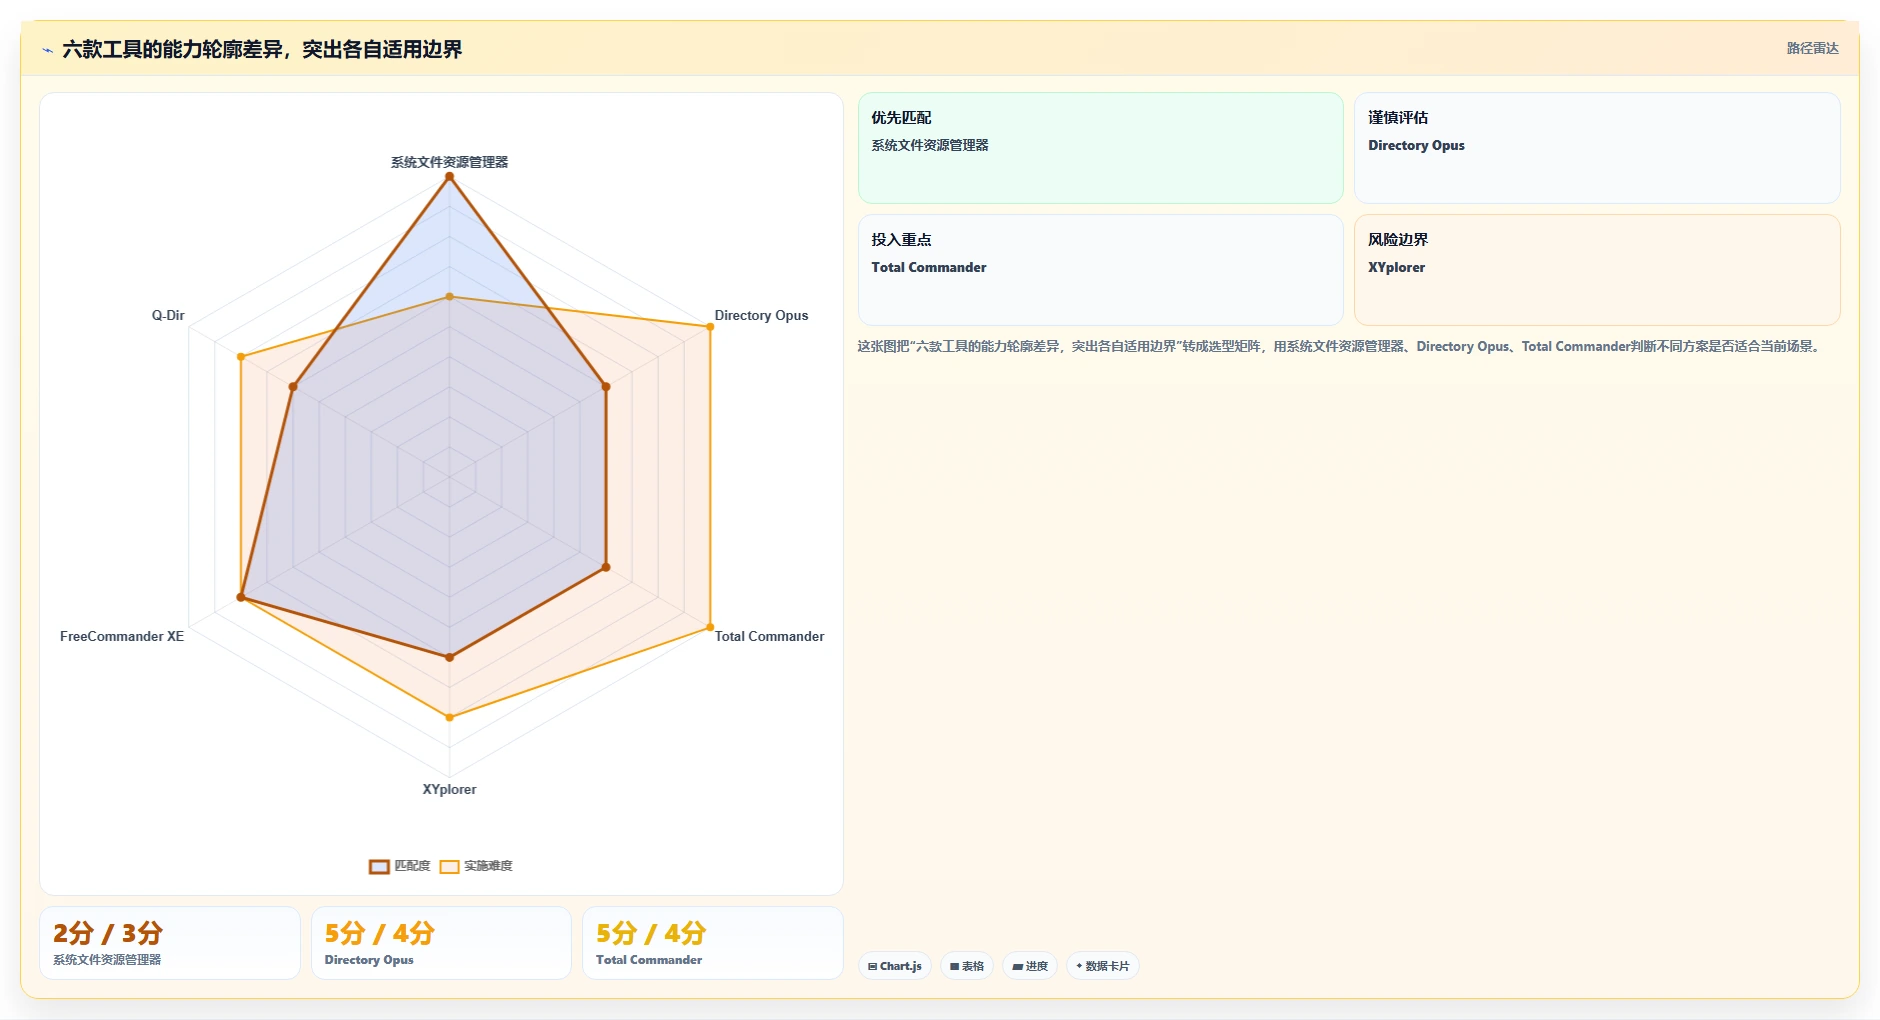Click the 匹配度 legend label text
Screen dimensions: 1880x1020
(x=412, y=866)
